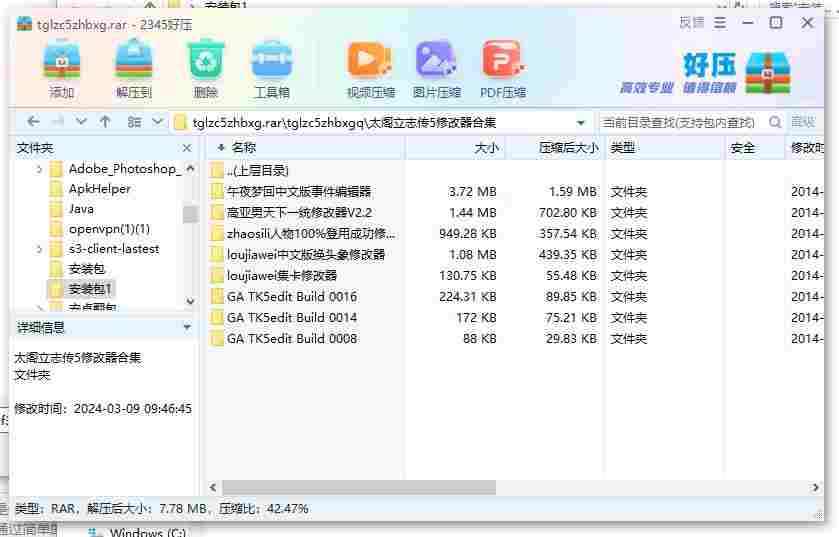Click the horizontal scrollbar left arrow
839x537 pixels.
(213, 487)
